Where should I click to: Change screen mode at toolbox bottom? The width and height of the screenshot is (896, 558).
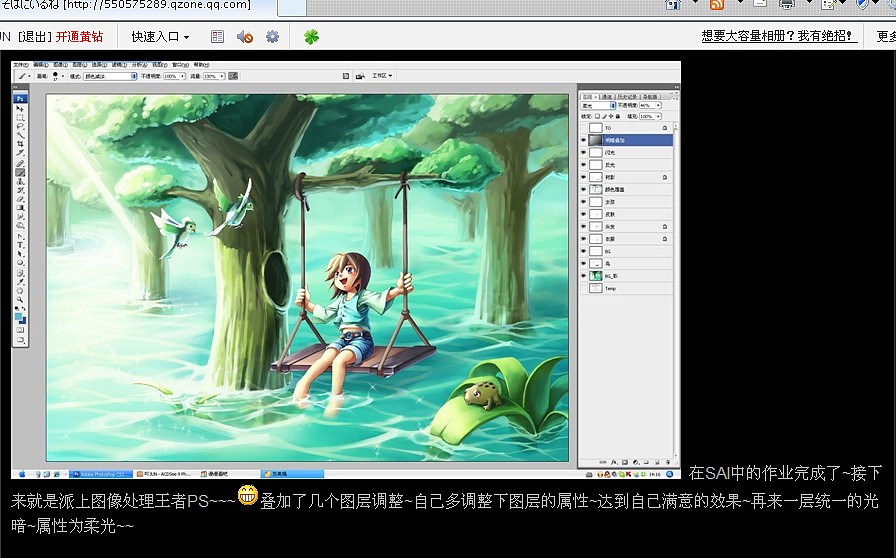(x=20, y=339)
